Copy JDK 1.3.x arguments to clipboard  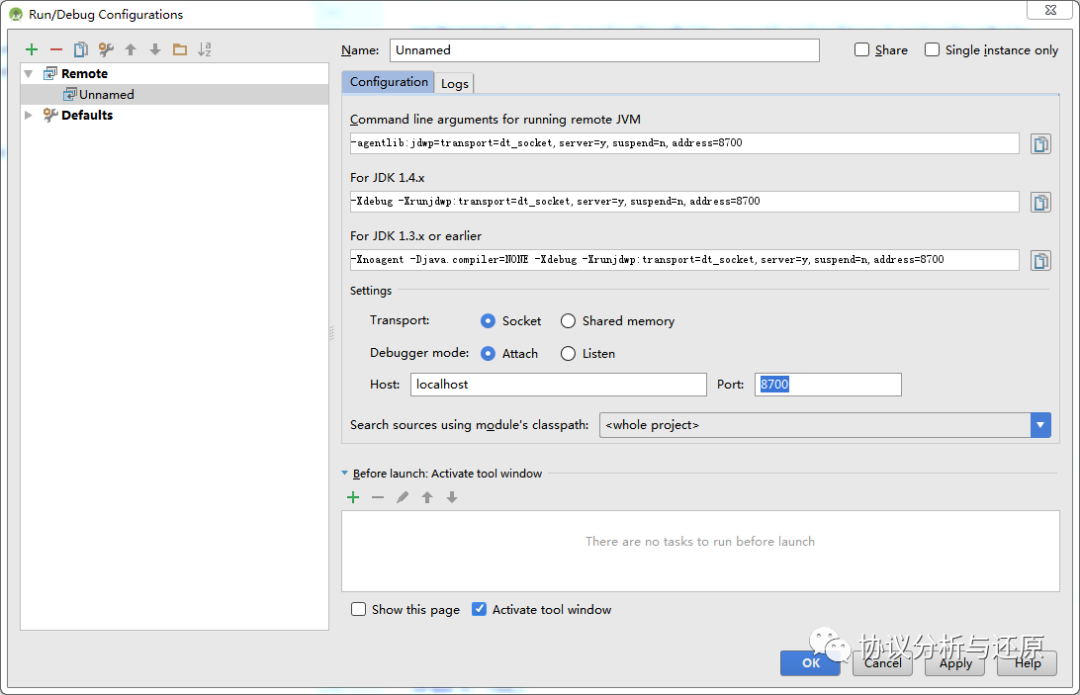(1040, 261)
